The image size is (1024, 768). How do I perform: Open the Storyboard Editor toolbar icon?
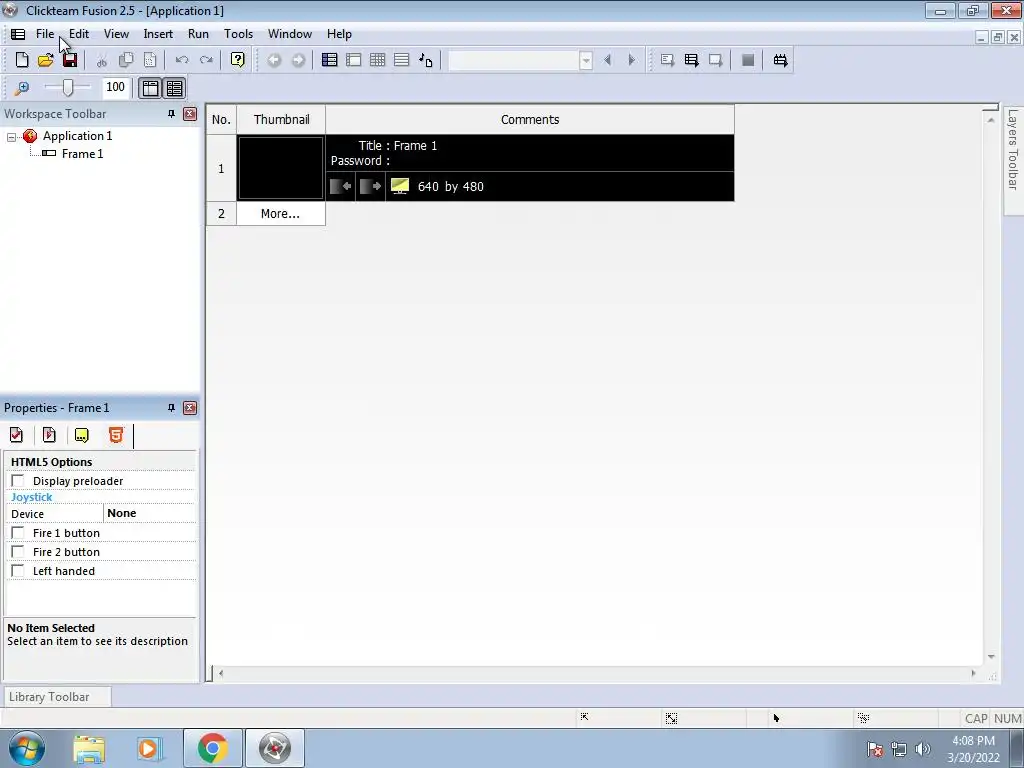click(x=330, y=60)
